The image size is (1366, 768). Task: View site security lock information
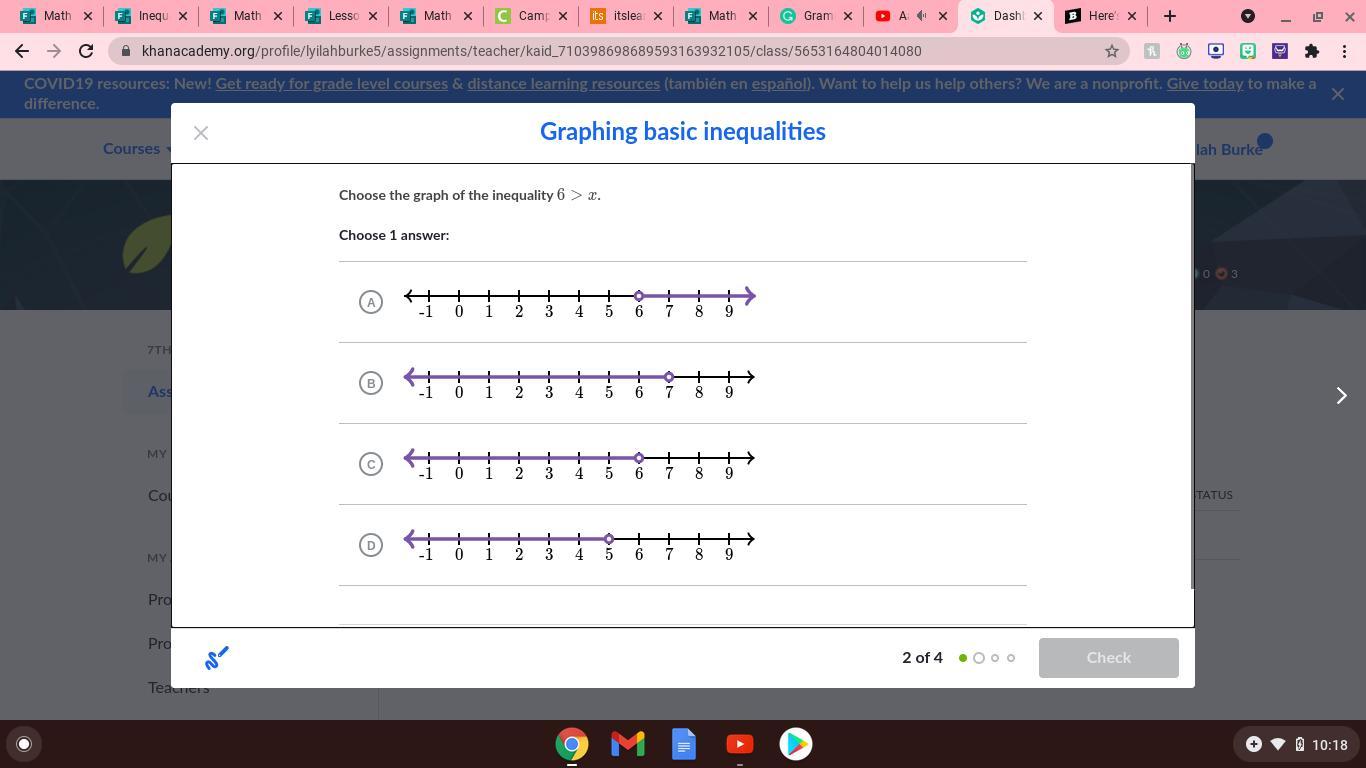[125, 51]
